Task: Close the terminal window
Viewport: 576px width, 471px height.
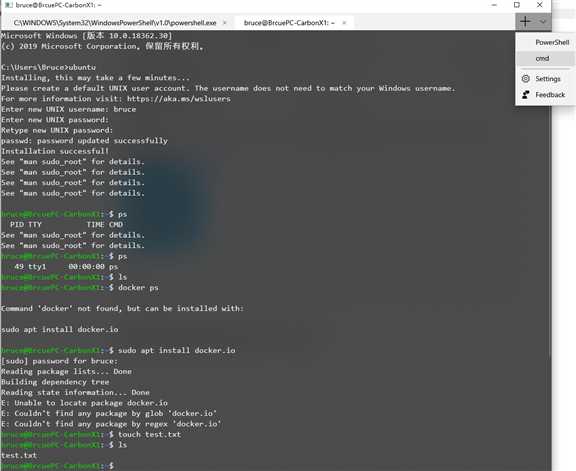Action: [x=539, y=5]
